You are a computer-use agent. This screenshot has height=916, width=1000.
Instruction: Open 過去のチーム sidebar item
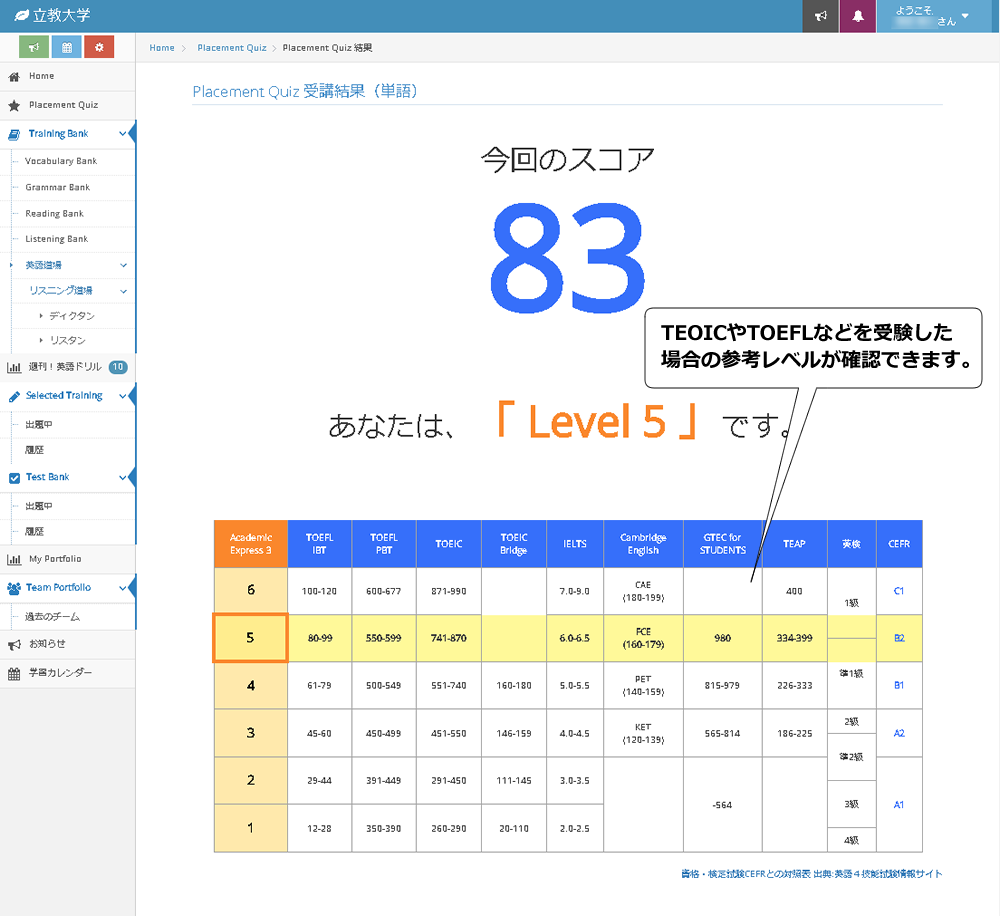(x=52, y=617)
